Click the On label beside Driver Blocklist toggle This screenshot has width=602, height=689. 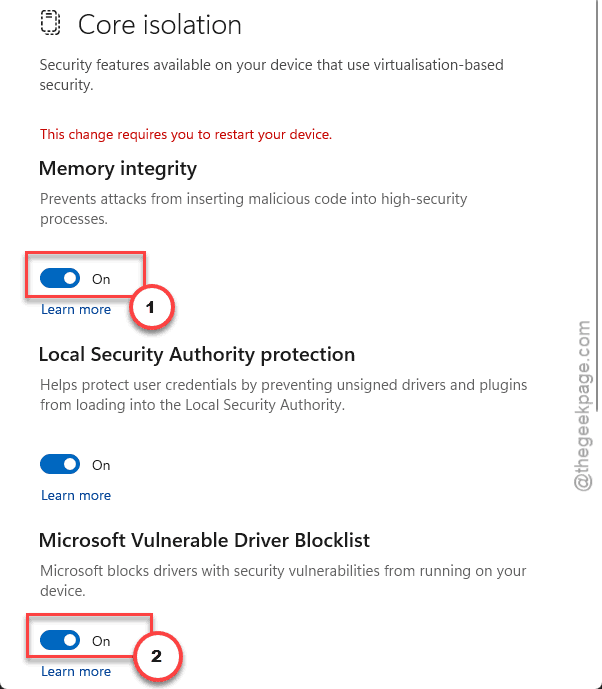[x=101, y=641]
